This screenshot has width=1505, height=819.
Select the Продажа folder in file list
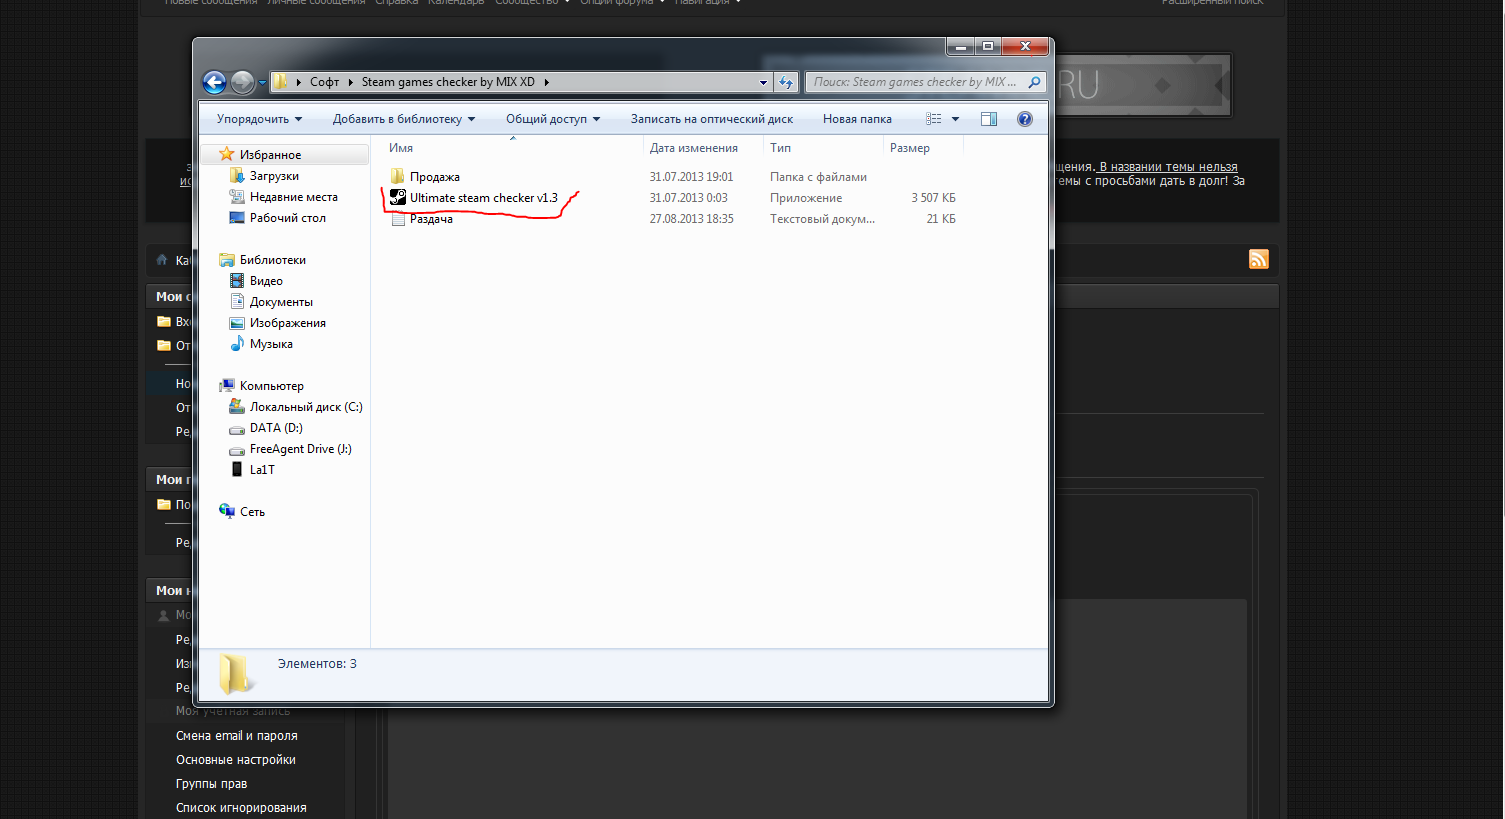point(435,177)
